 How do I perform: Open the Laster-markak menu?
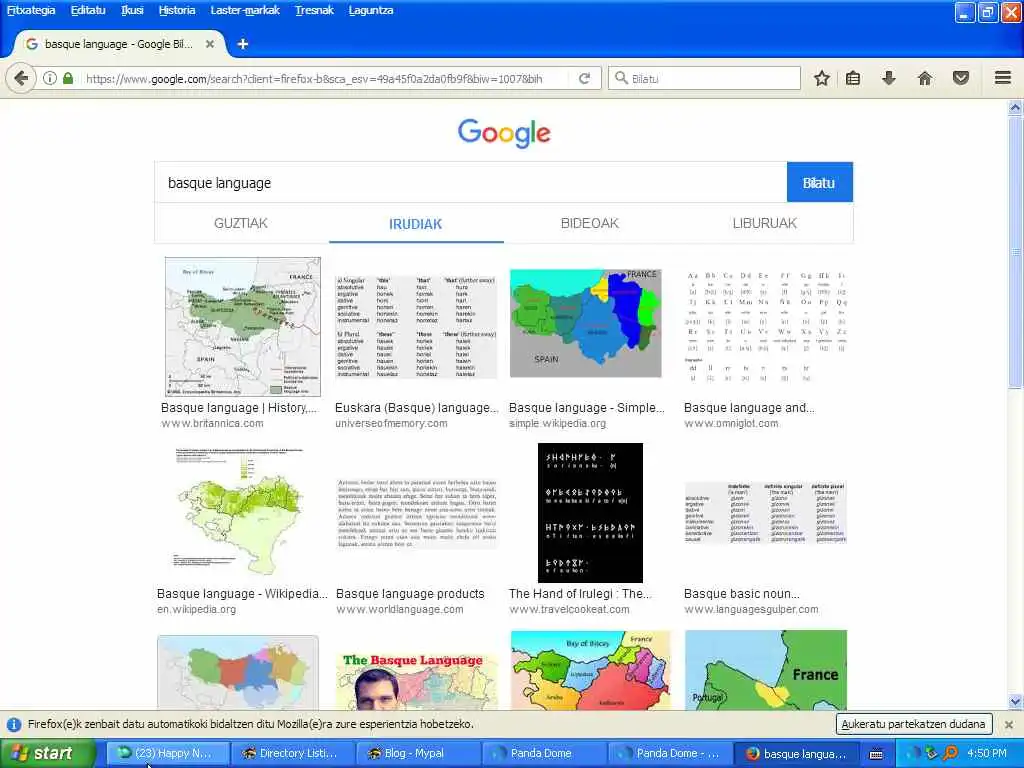tap(245, 10)
